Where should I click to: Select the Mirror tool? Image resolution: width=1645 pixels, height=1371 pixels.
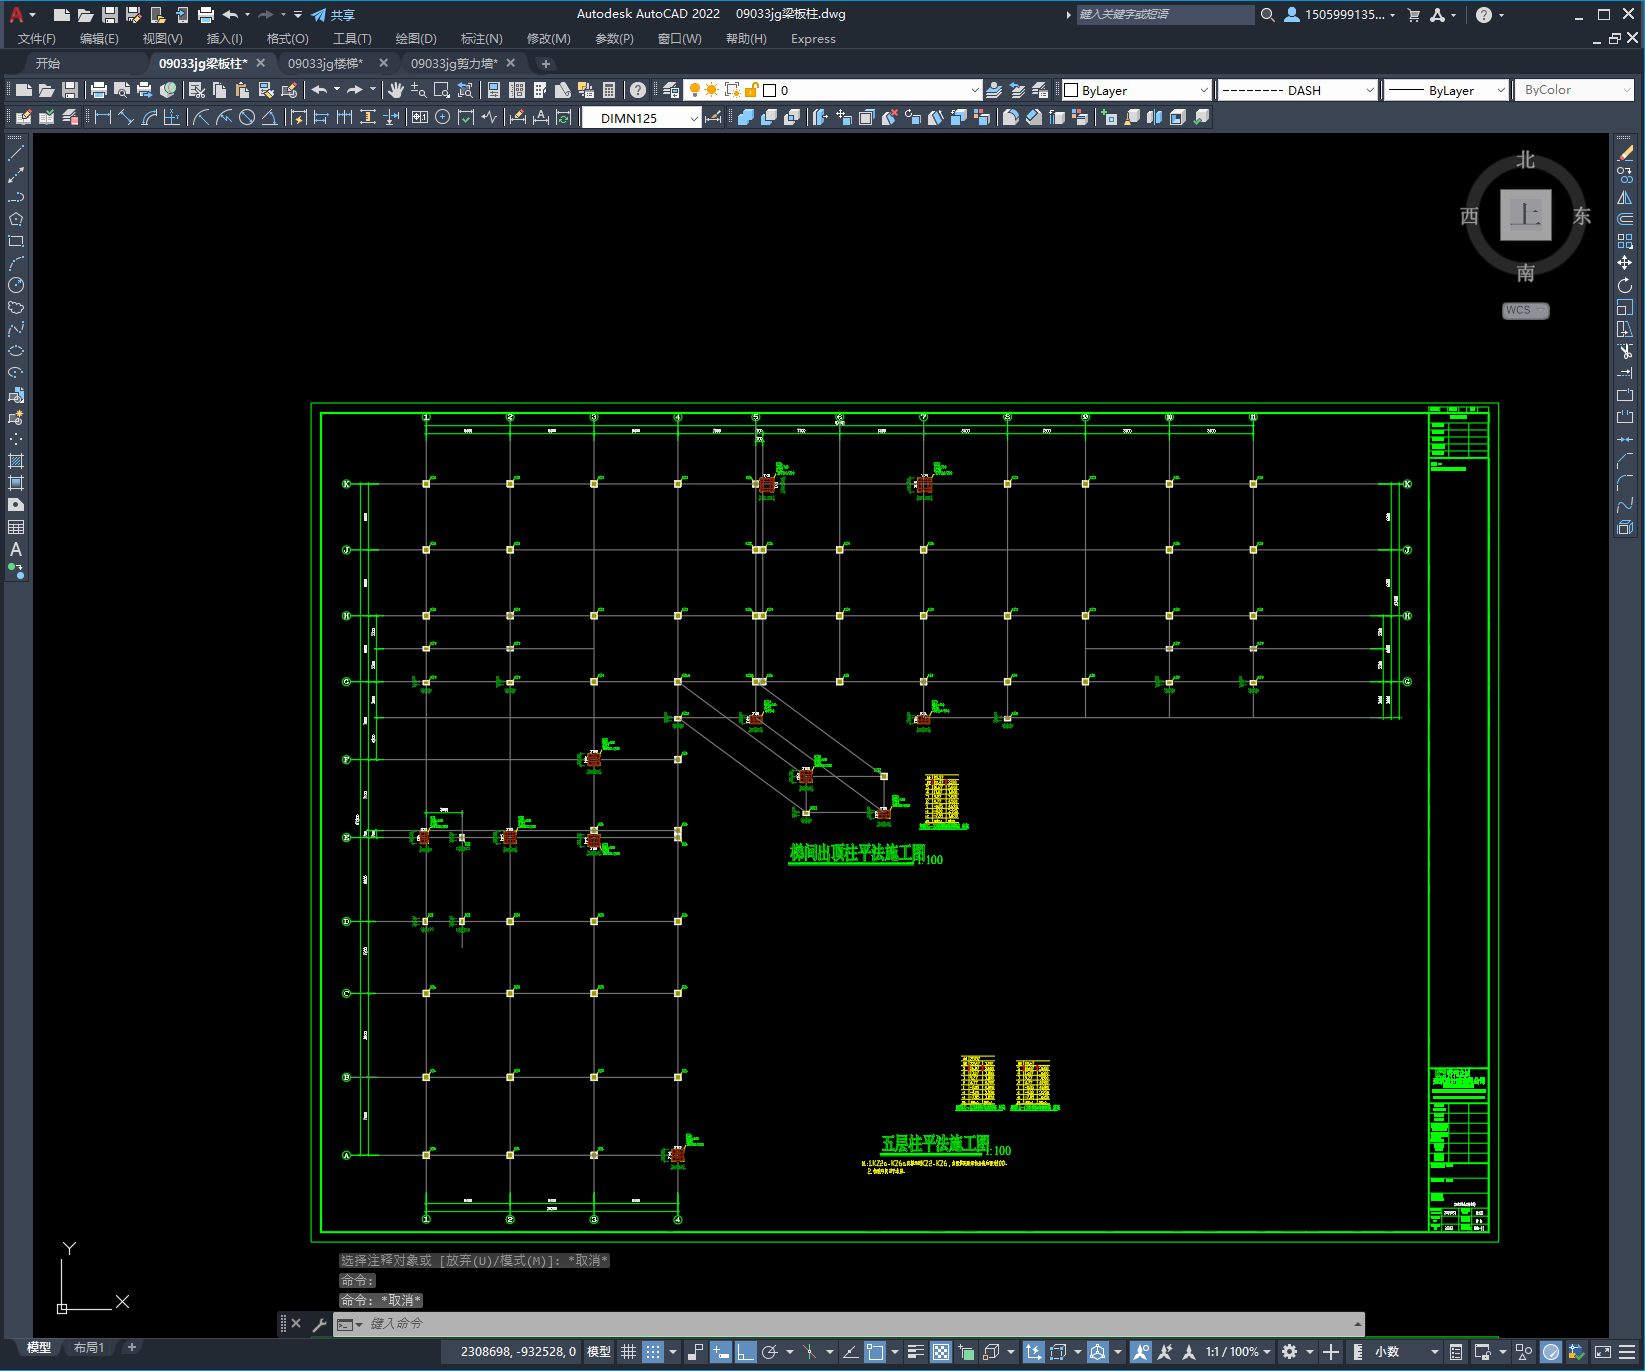1625,197
